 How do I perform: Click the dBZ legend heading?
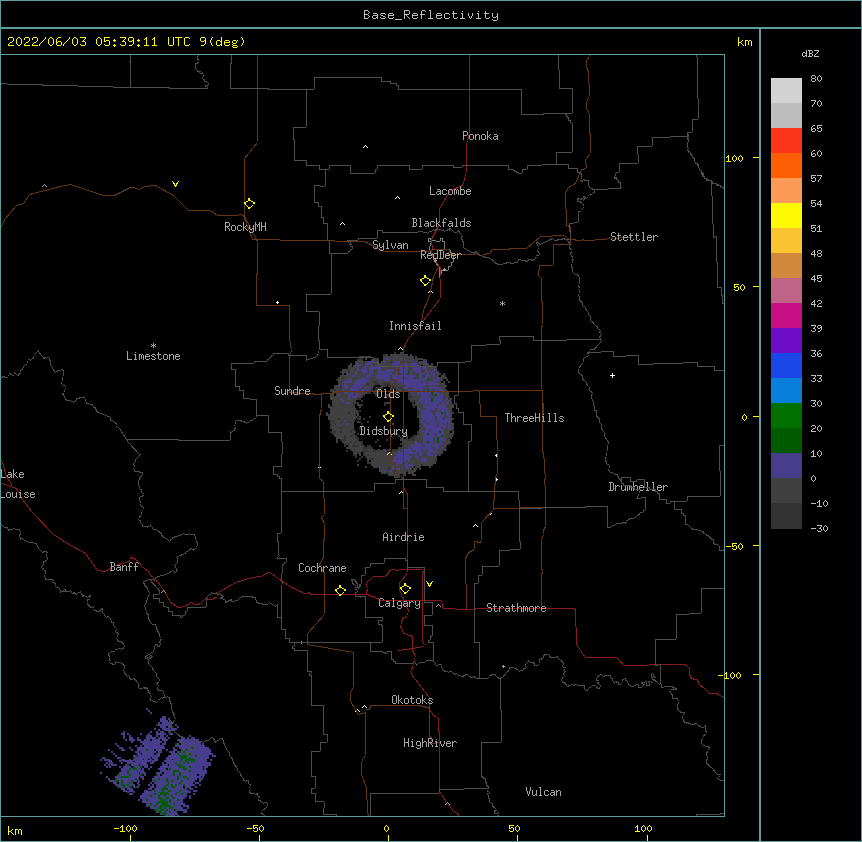coord(810,53)
